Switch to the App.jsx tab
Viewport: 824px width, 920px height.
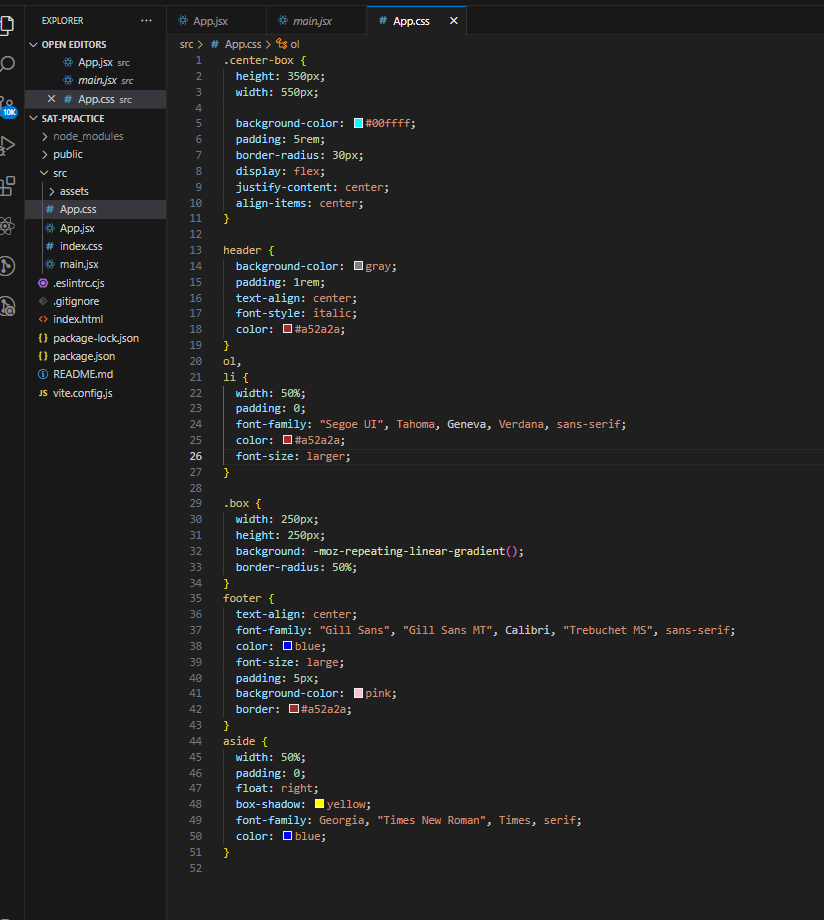click(x=213, y=20)
